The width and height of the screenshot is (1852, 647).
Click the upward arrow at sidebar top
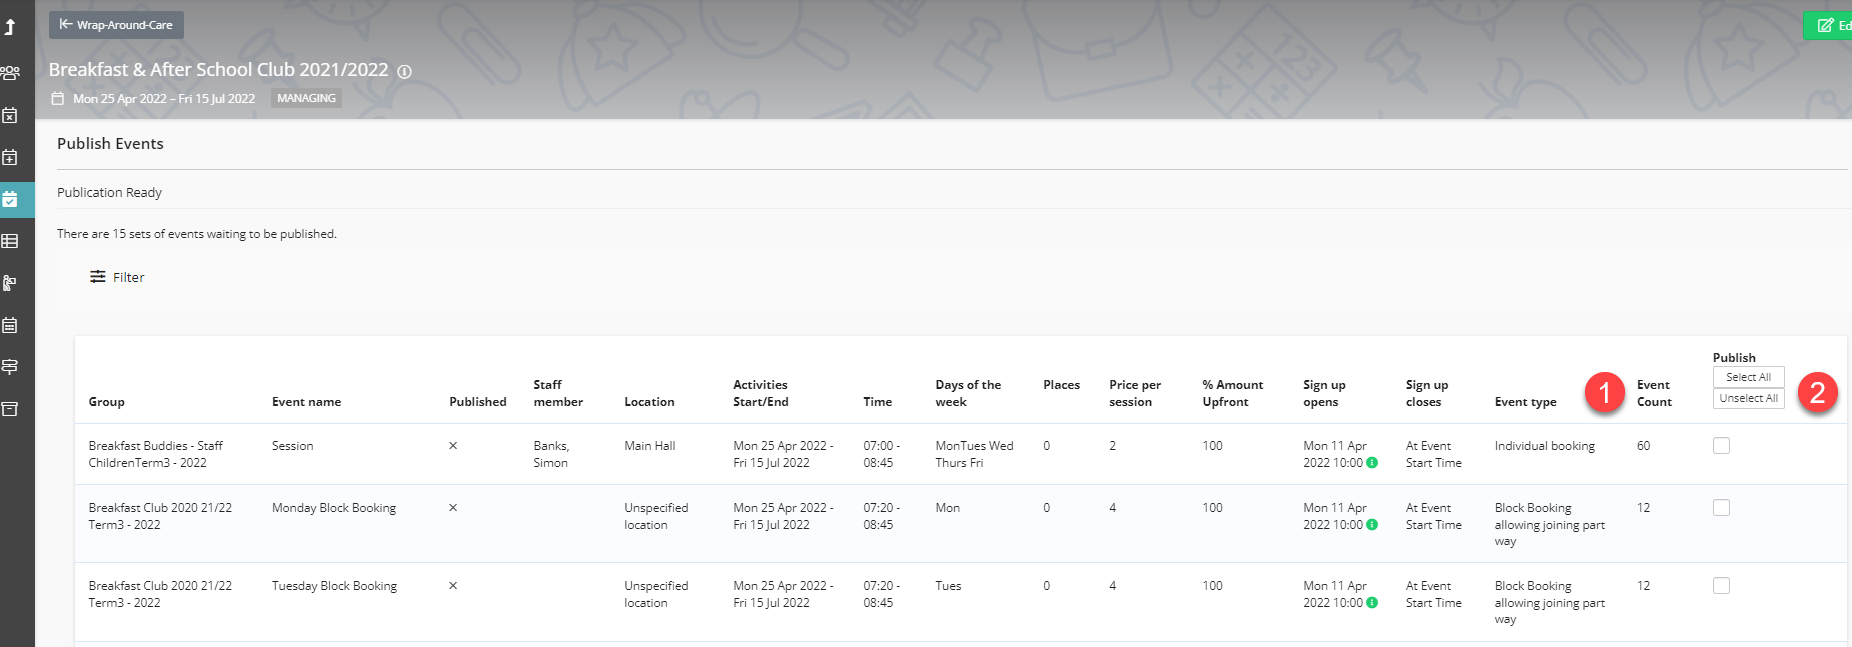point(10,27)
